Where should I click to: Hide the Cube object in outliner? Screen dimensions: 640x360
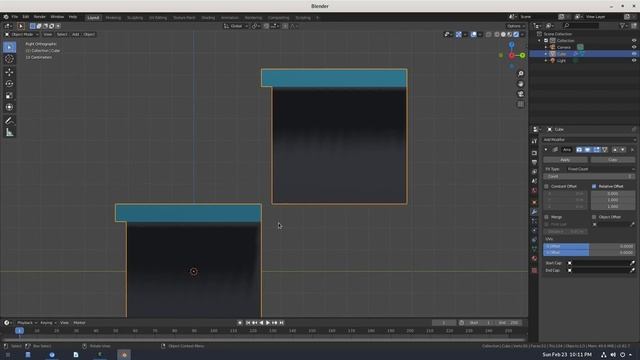(x=634, y=54)
